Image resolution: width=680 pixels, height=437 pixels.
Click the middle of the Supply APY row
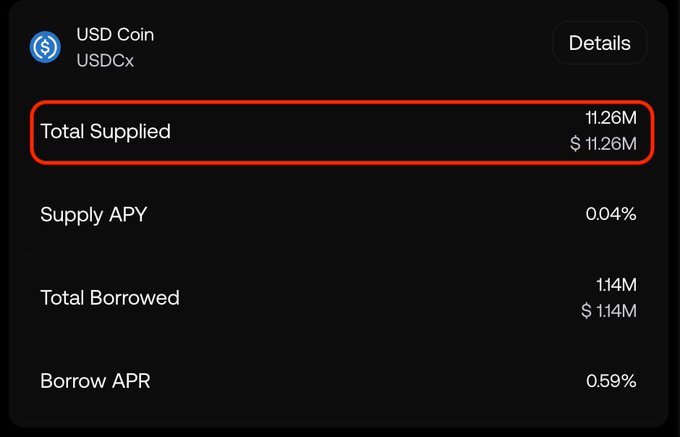(340, 214)
